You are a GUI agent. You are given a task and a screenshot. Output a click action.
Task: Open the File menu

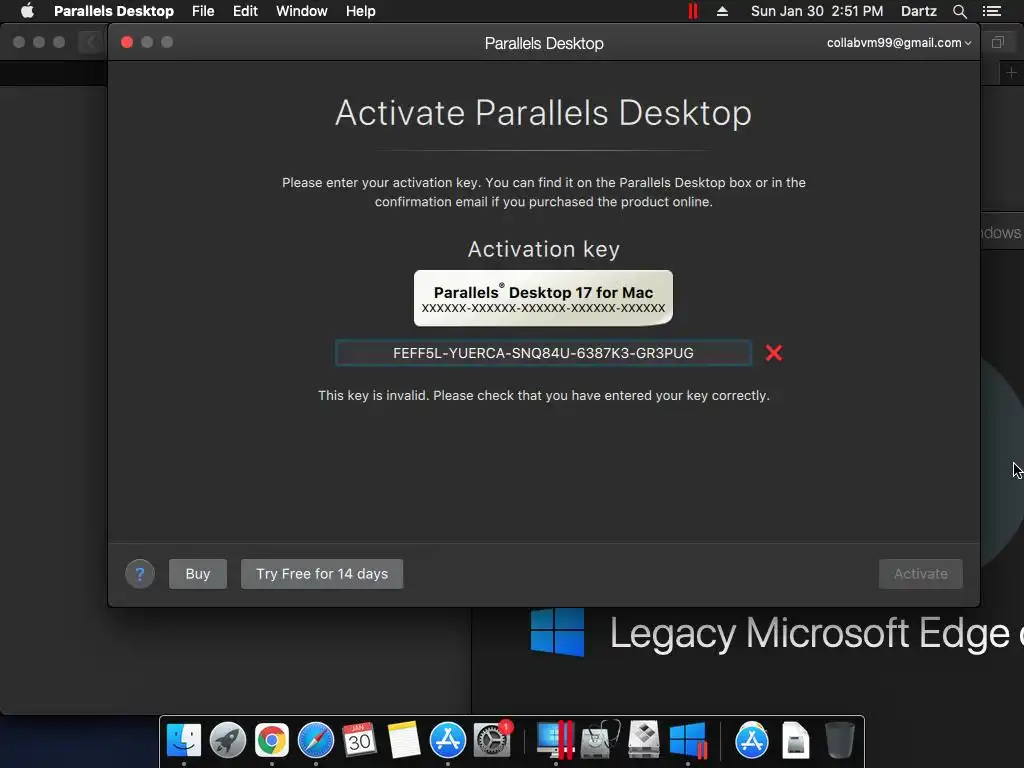point(203,11)
